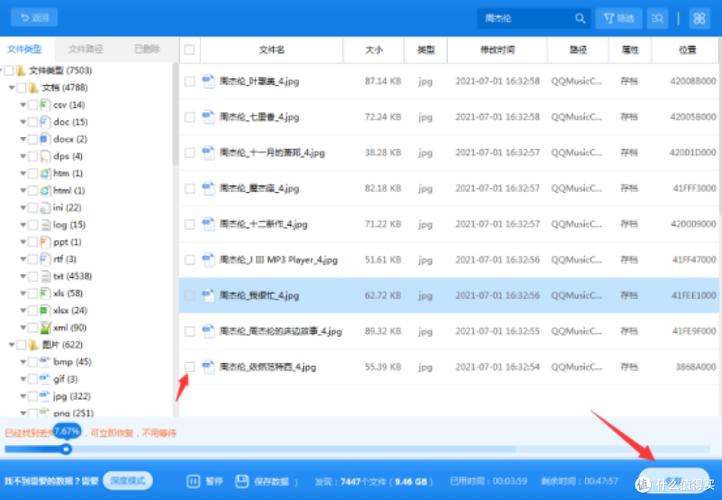Check the 周杰伦_魔杰座_4.jpg row checkbox
The width and height of the screenshot is (722, 500).
click(189, 188)
